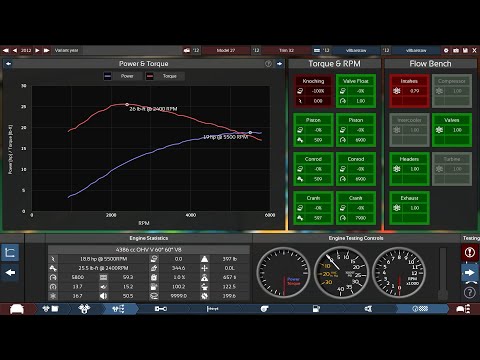Screen dimensions: 480x360
Task: Proceed with the lower-right next arrow
Action: pos(470,273)
